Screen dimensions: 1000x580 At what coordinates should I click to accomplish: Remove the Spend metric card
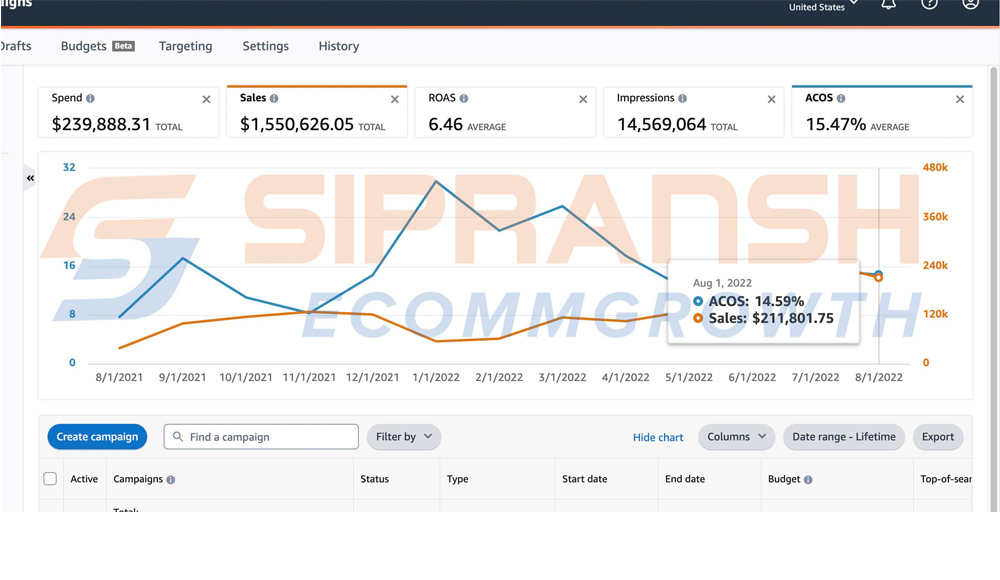click(206, 100)
